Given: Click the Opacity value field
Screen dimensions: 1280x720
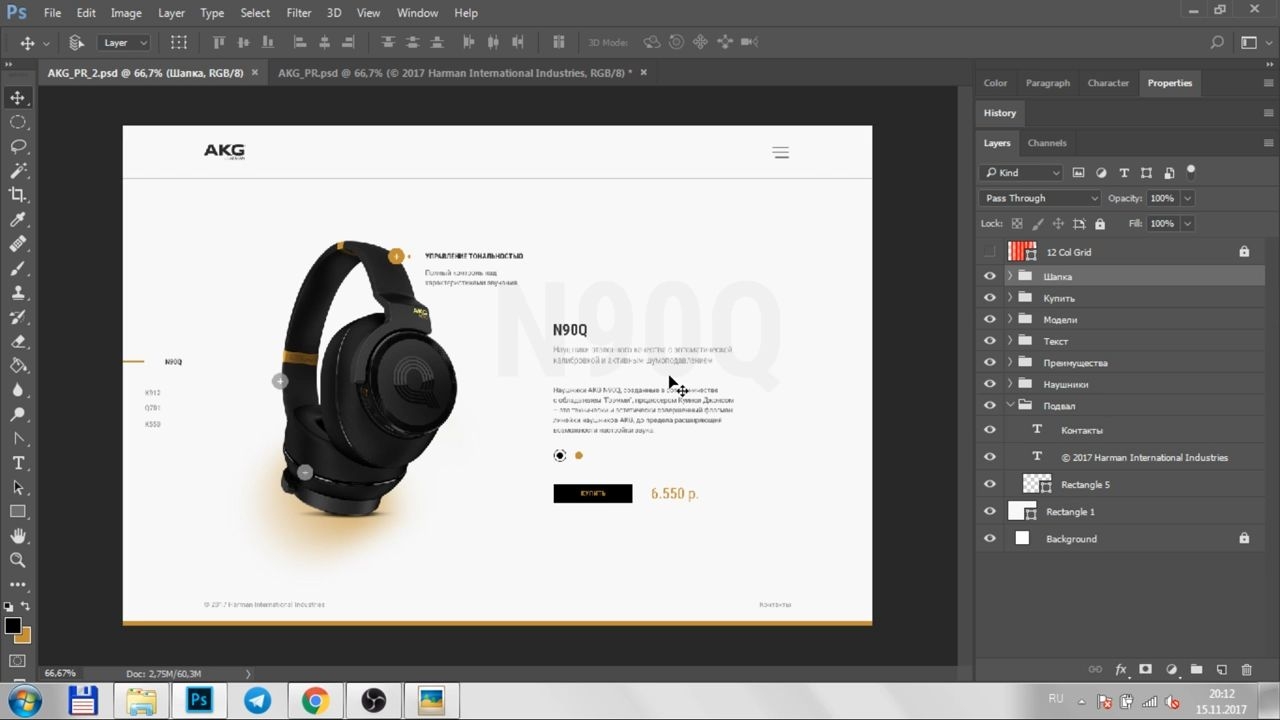Looking at the screenshot, I should coord(1163,198).
